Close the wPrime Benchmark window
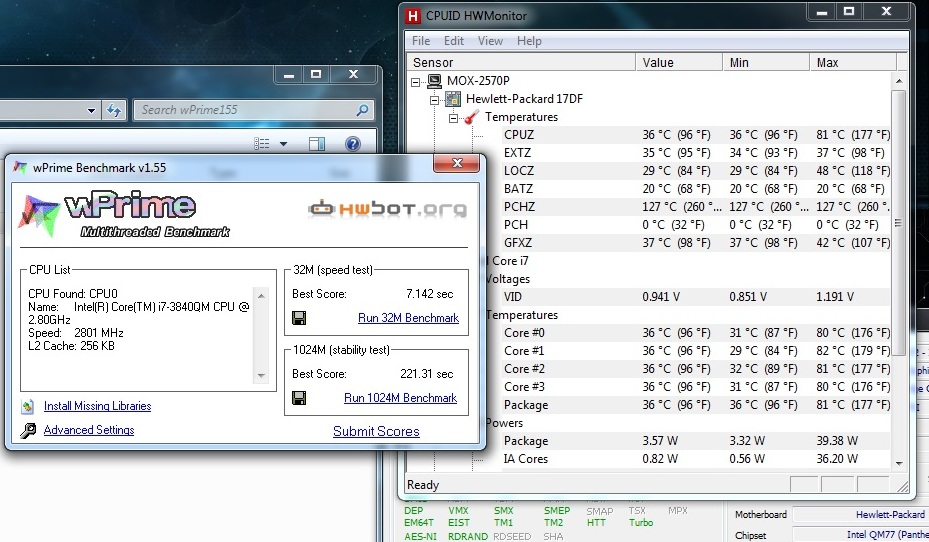Viewport: 929px width, 542px height. pyautogui.click(x=456, y=163)
